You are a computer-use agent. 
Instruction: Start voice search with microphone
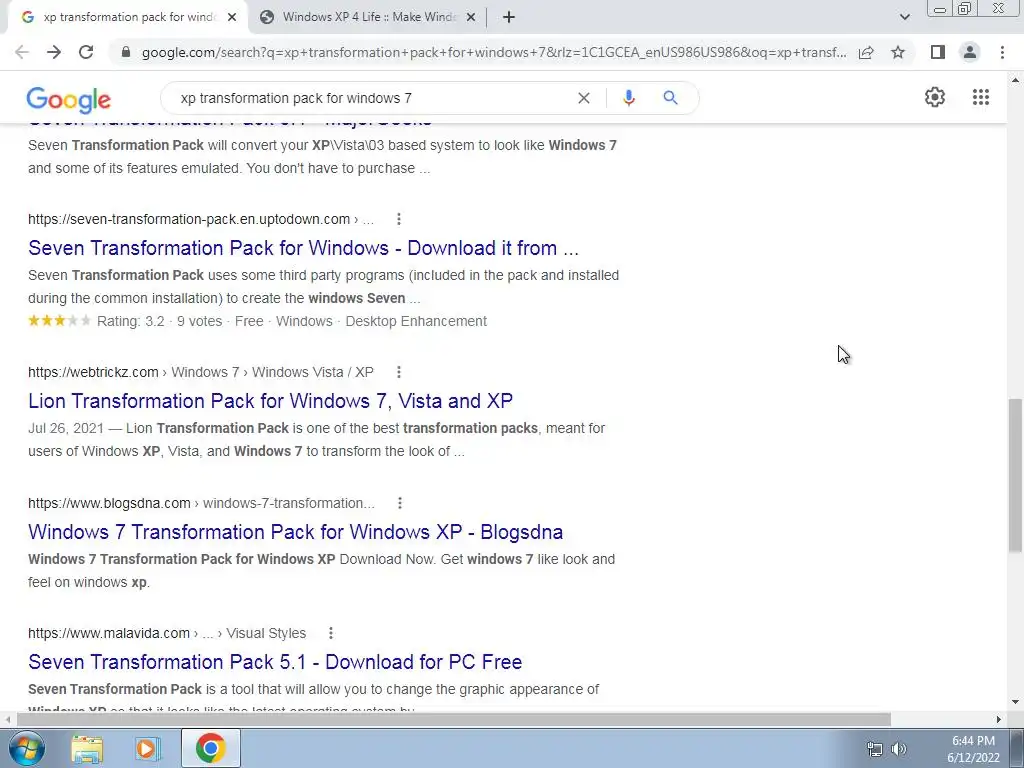(x=628, y=98)
